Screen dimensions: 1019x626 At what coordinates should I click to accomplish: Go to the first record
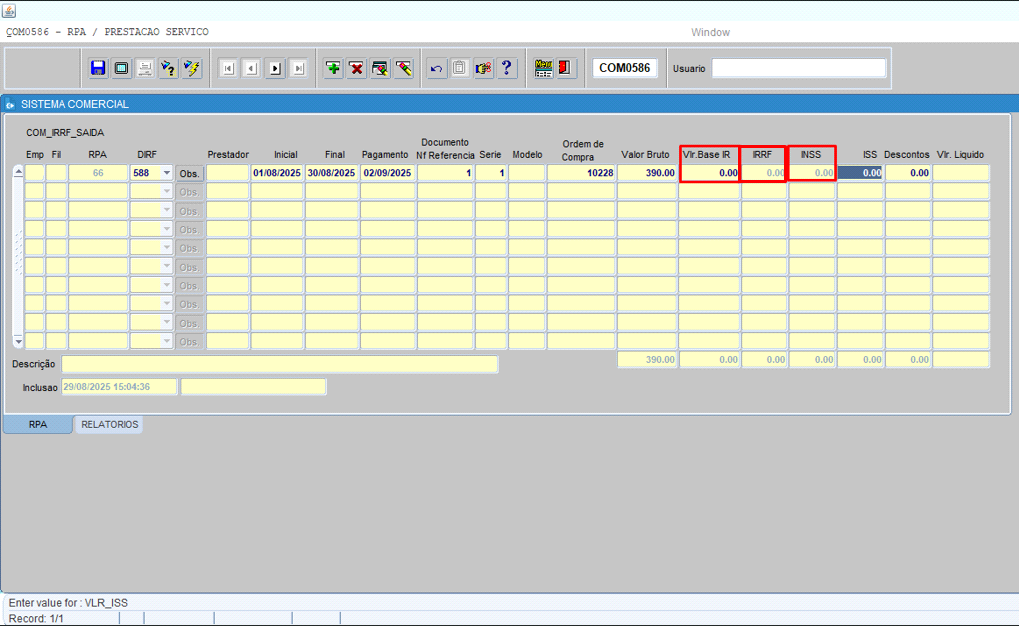[x=228, y=68]
